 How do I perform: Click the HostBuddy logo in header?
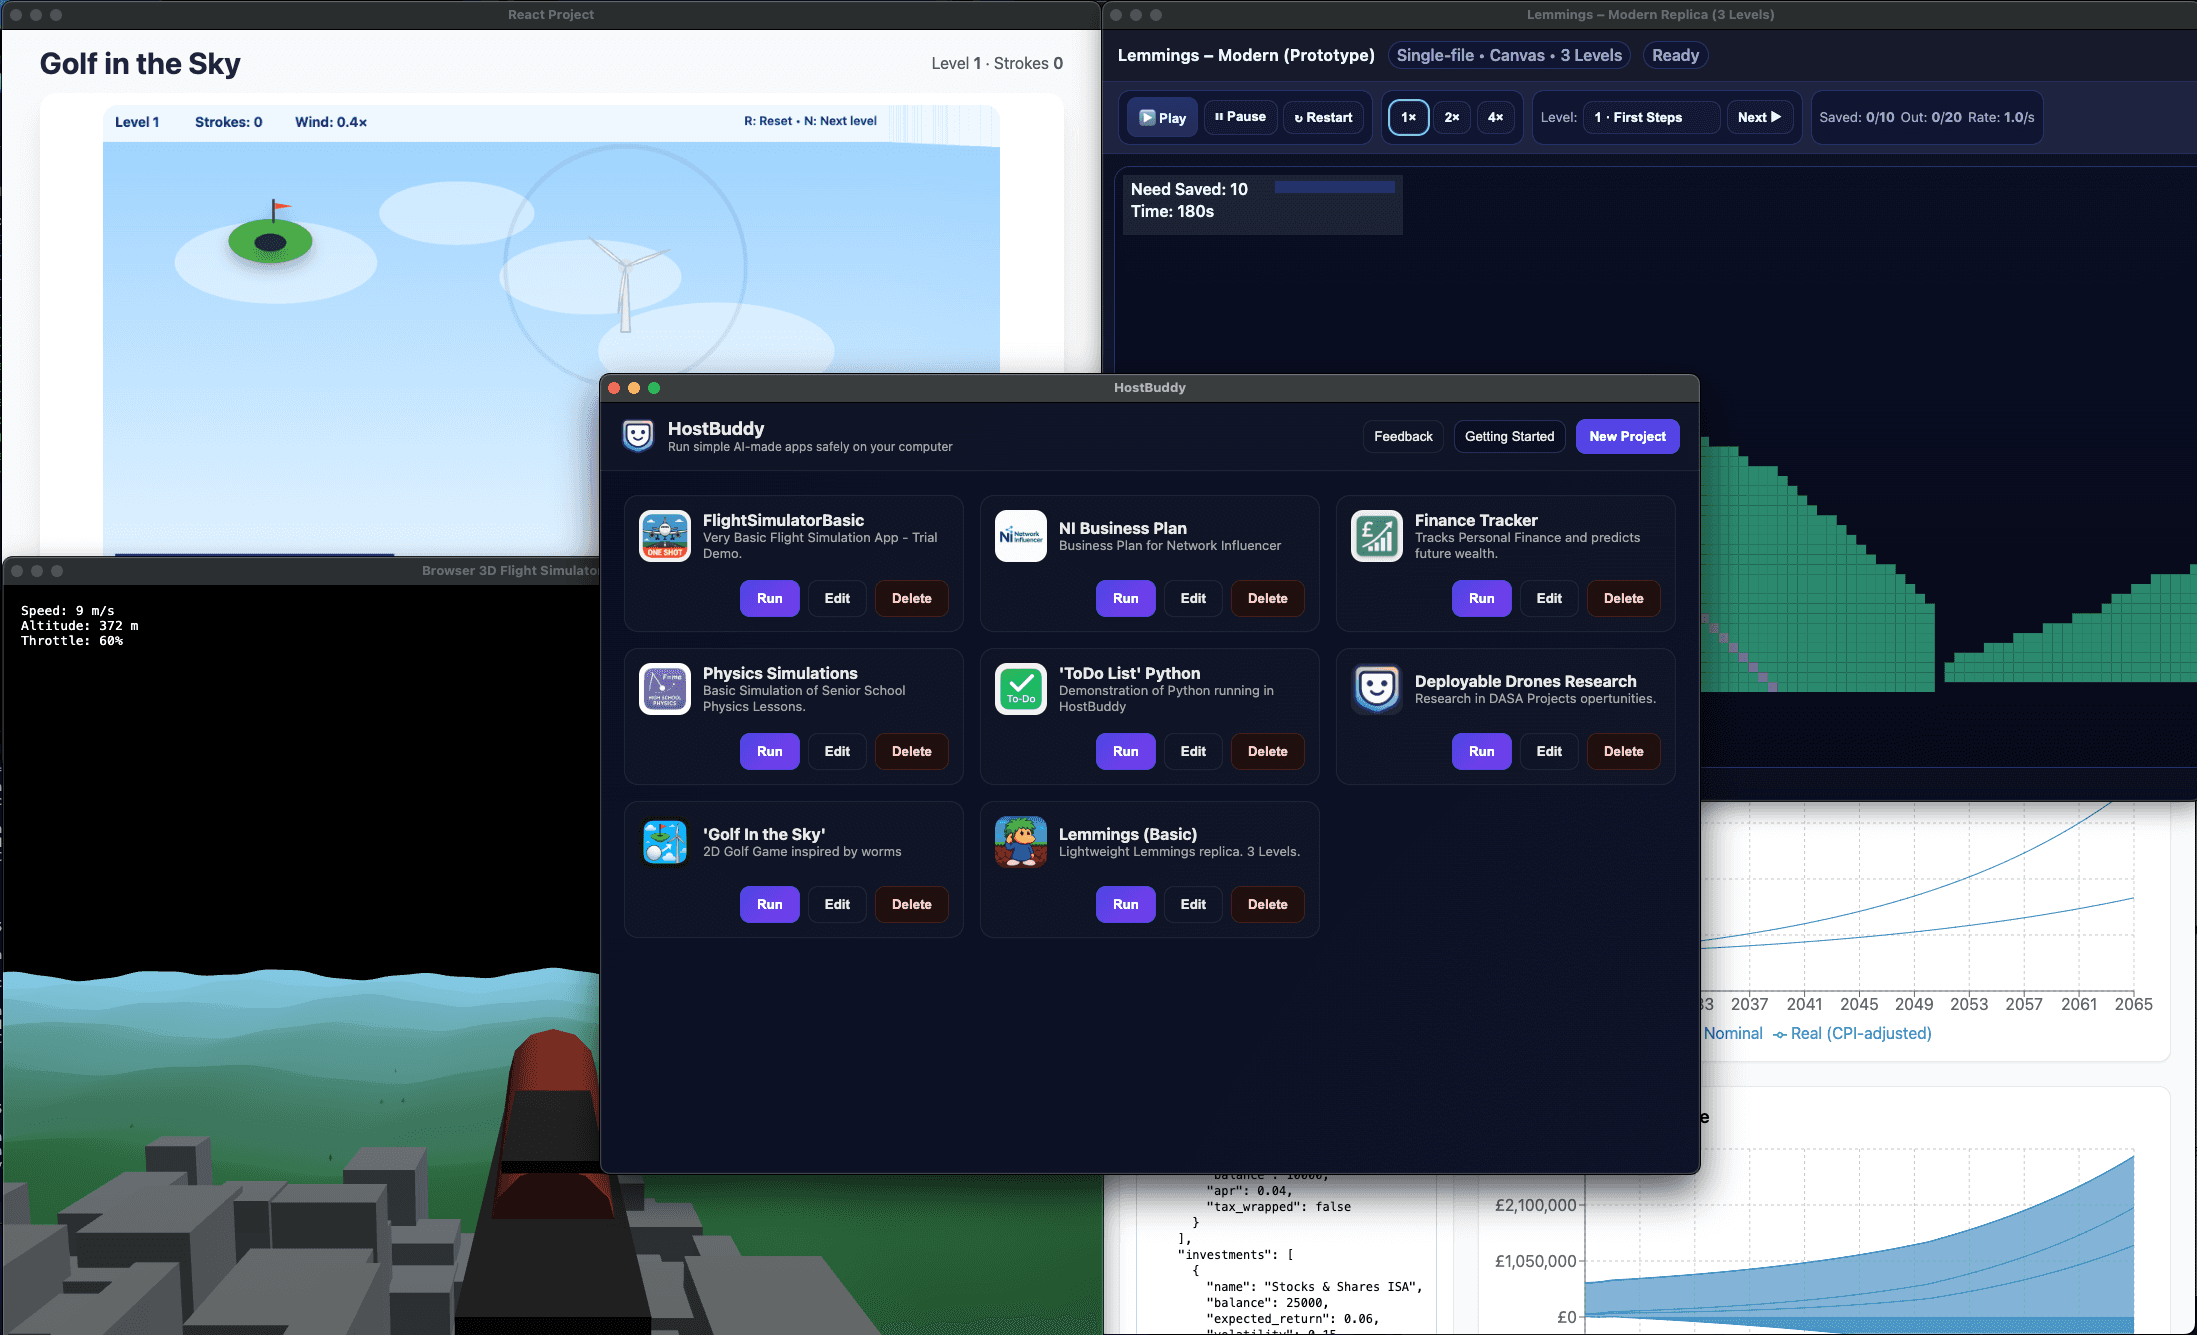[x=638, y=436]
